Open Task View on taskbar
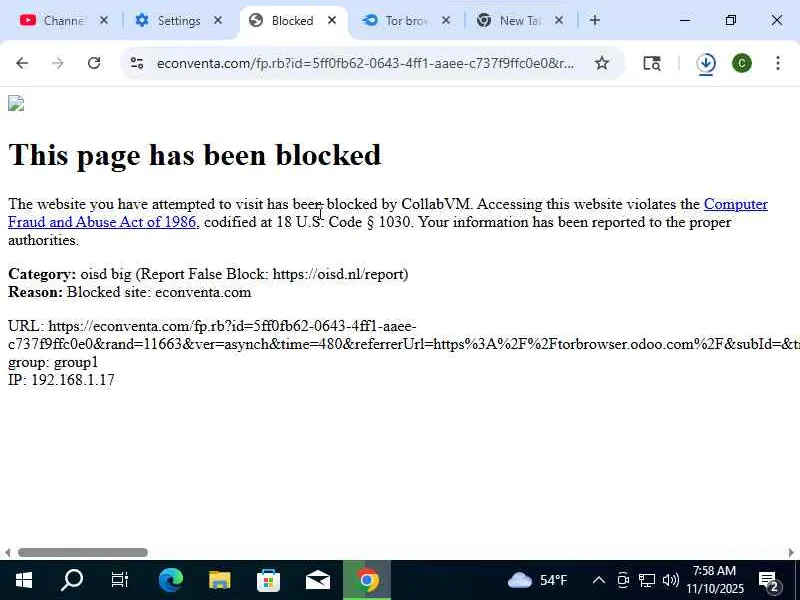800x600 pixels. (120, 580)
